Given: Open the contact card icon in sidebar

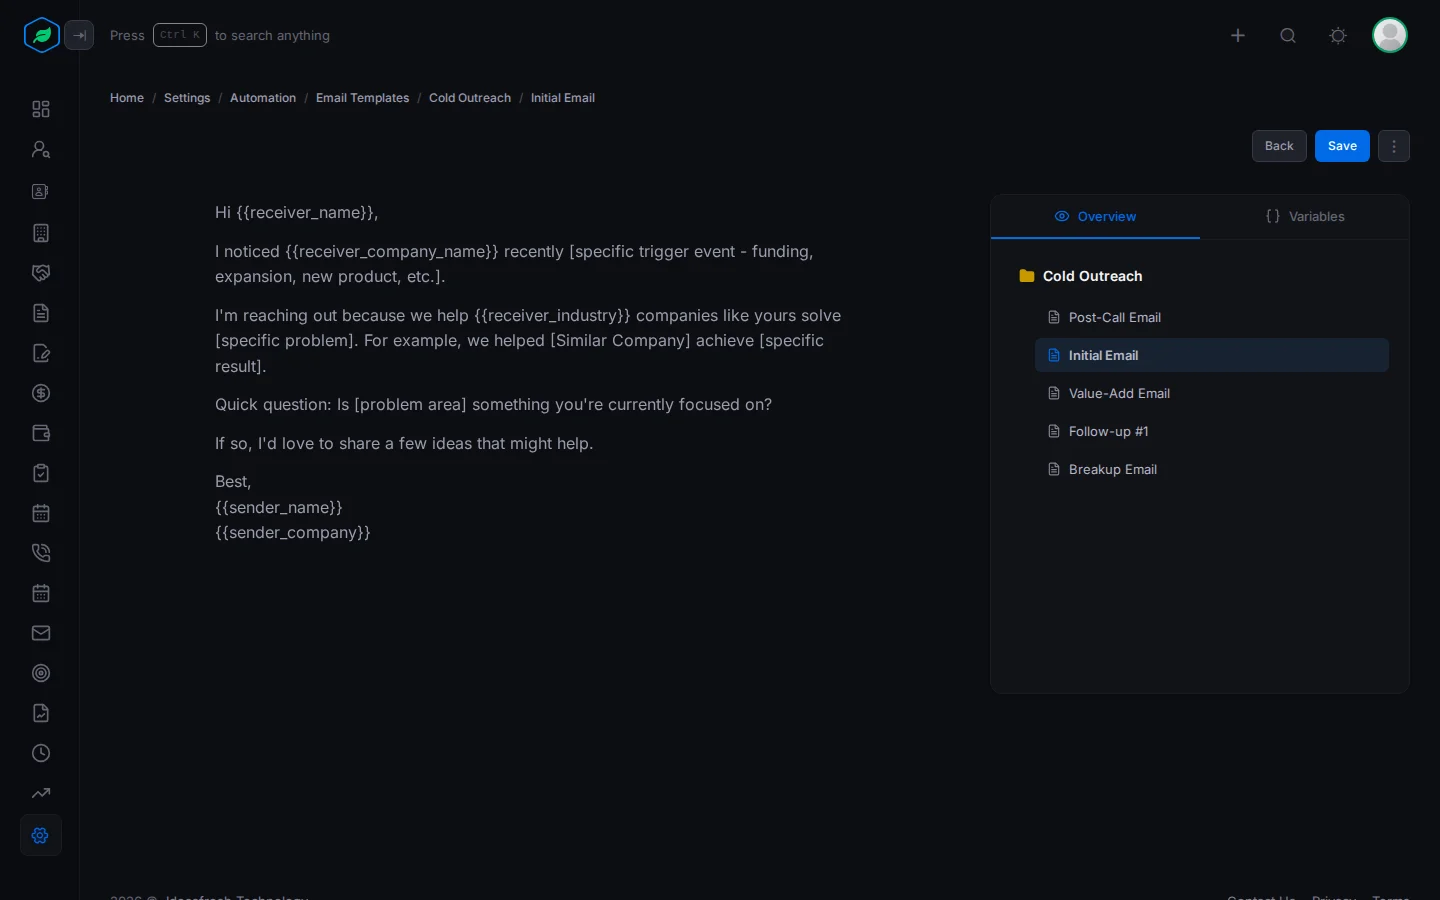Looking at the screenshot, I should (41, 191).
